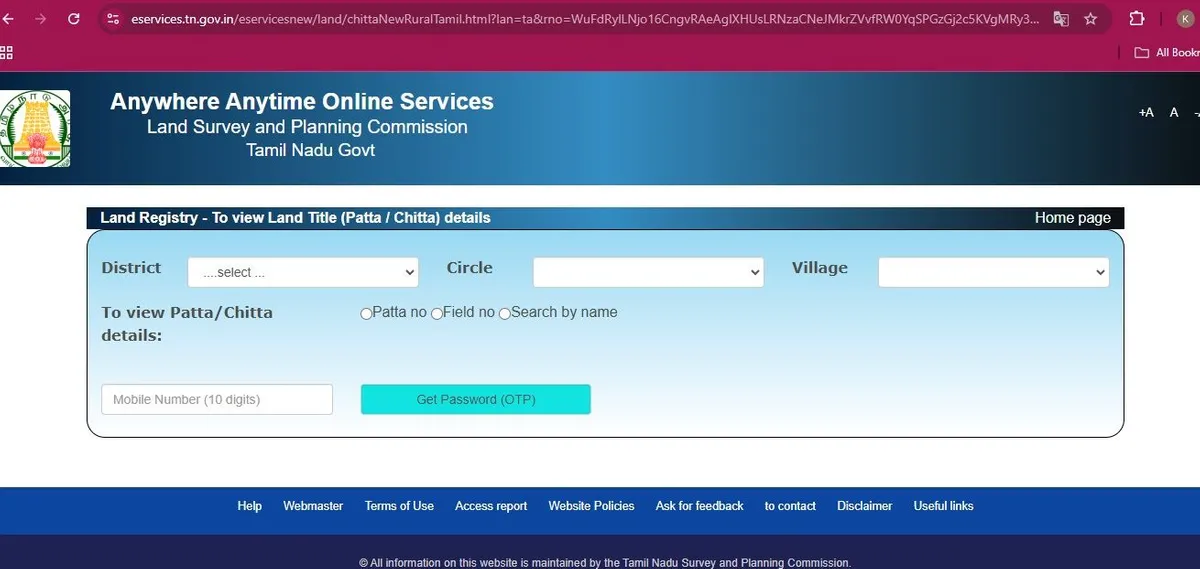The width and height of the screenshot is (1200, 569).
Task: Select the Patta no radio button
Action: click(366, 314)
